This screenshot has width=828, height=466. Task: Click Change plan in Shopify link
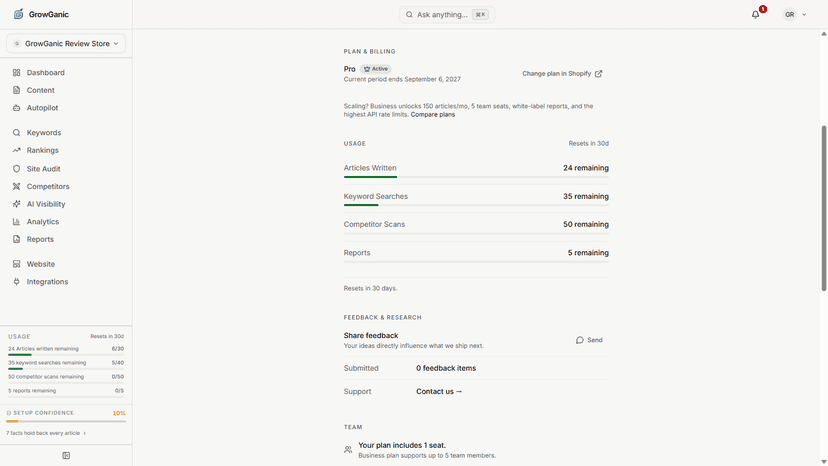coord(562,73)
